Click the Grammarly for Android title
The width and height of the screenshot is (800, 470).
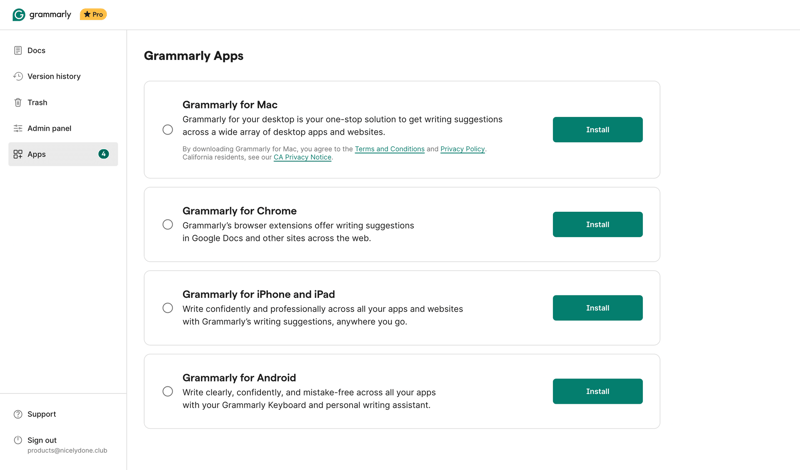pos(239,378)
